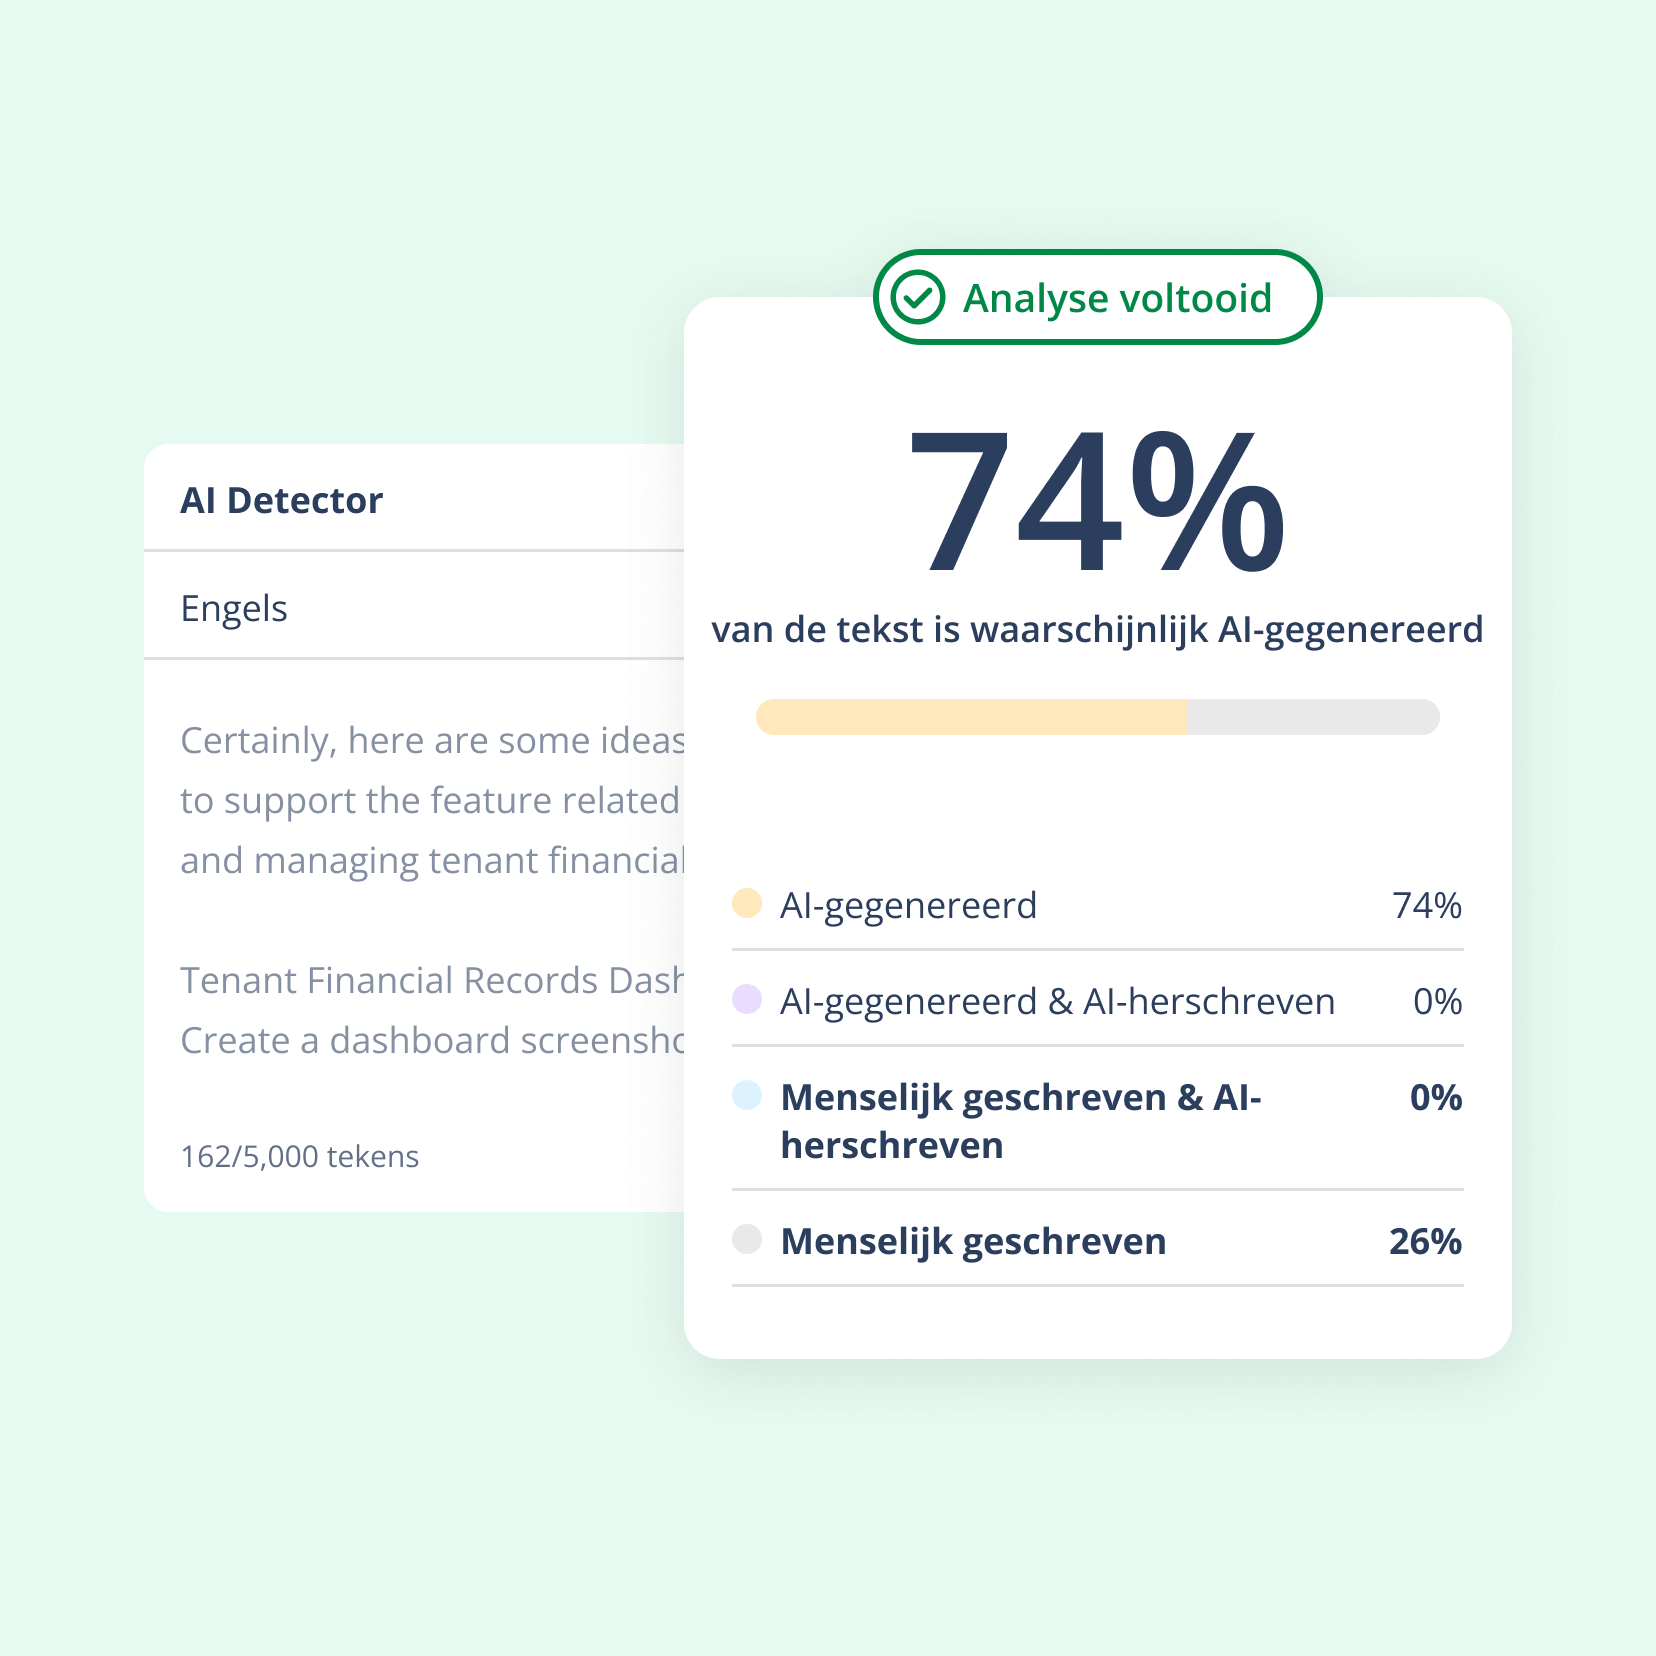Select the 'AI-gegenereerd' result row label
1656x1656 pixels.
pyautogui.click(x=908, y=906)
